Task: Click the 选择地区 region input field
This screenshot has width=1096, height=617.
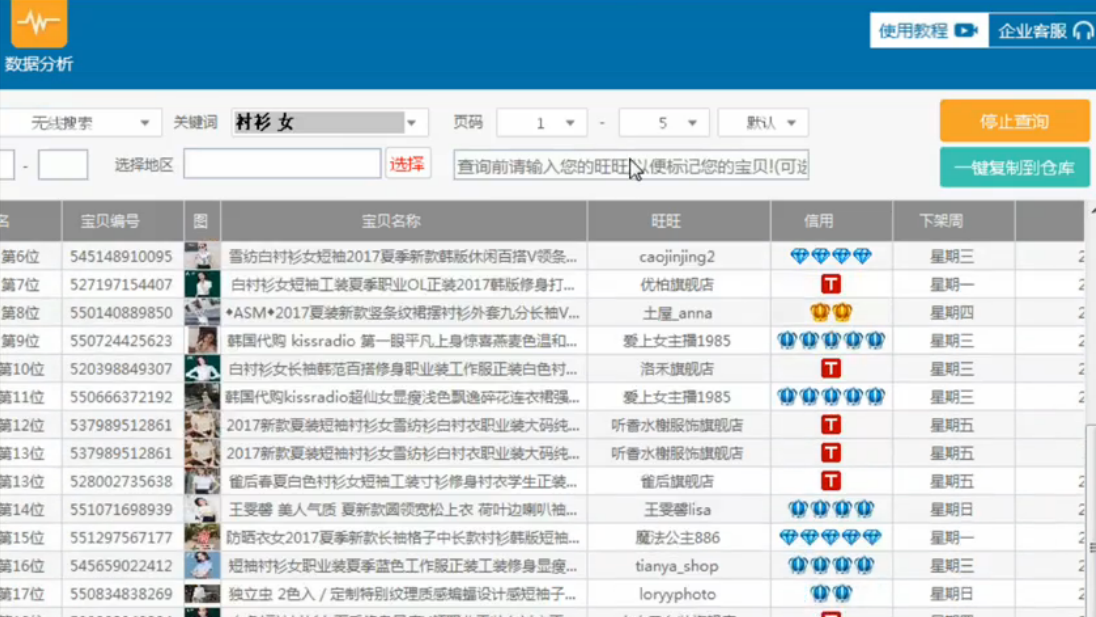Action: click(x=282, y=164)
